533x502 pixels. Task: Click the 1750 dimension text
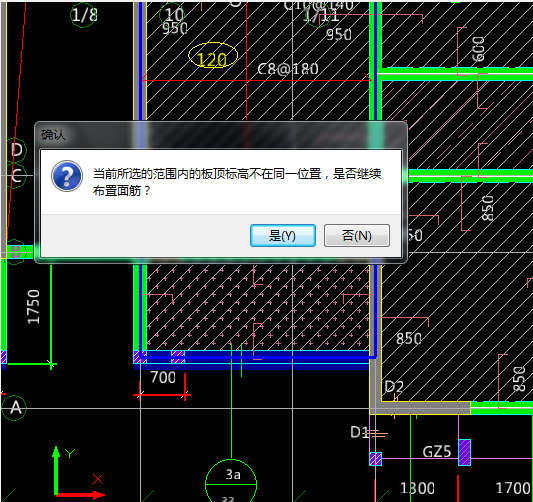(34, 307)
